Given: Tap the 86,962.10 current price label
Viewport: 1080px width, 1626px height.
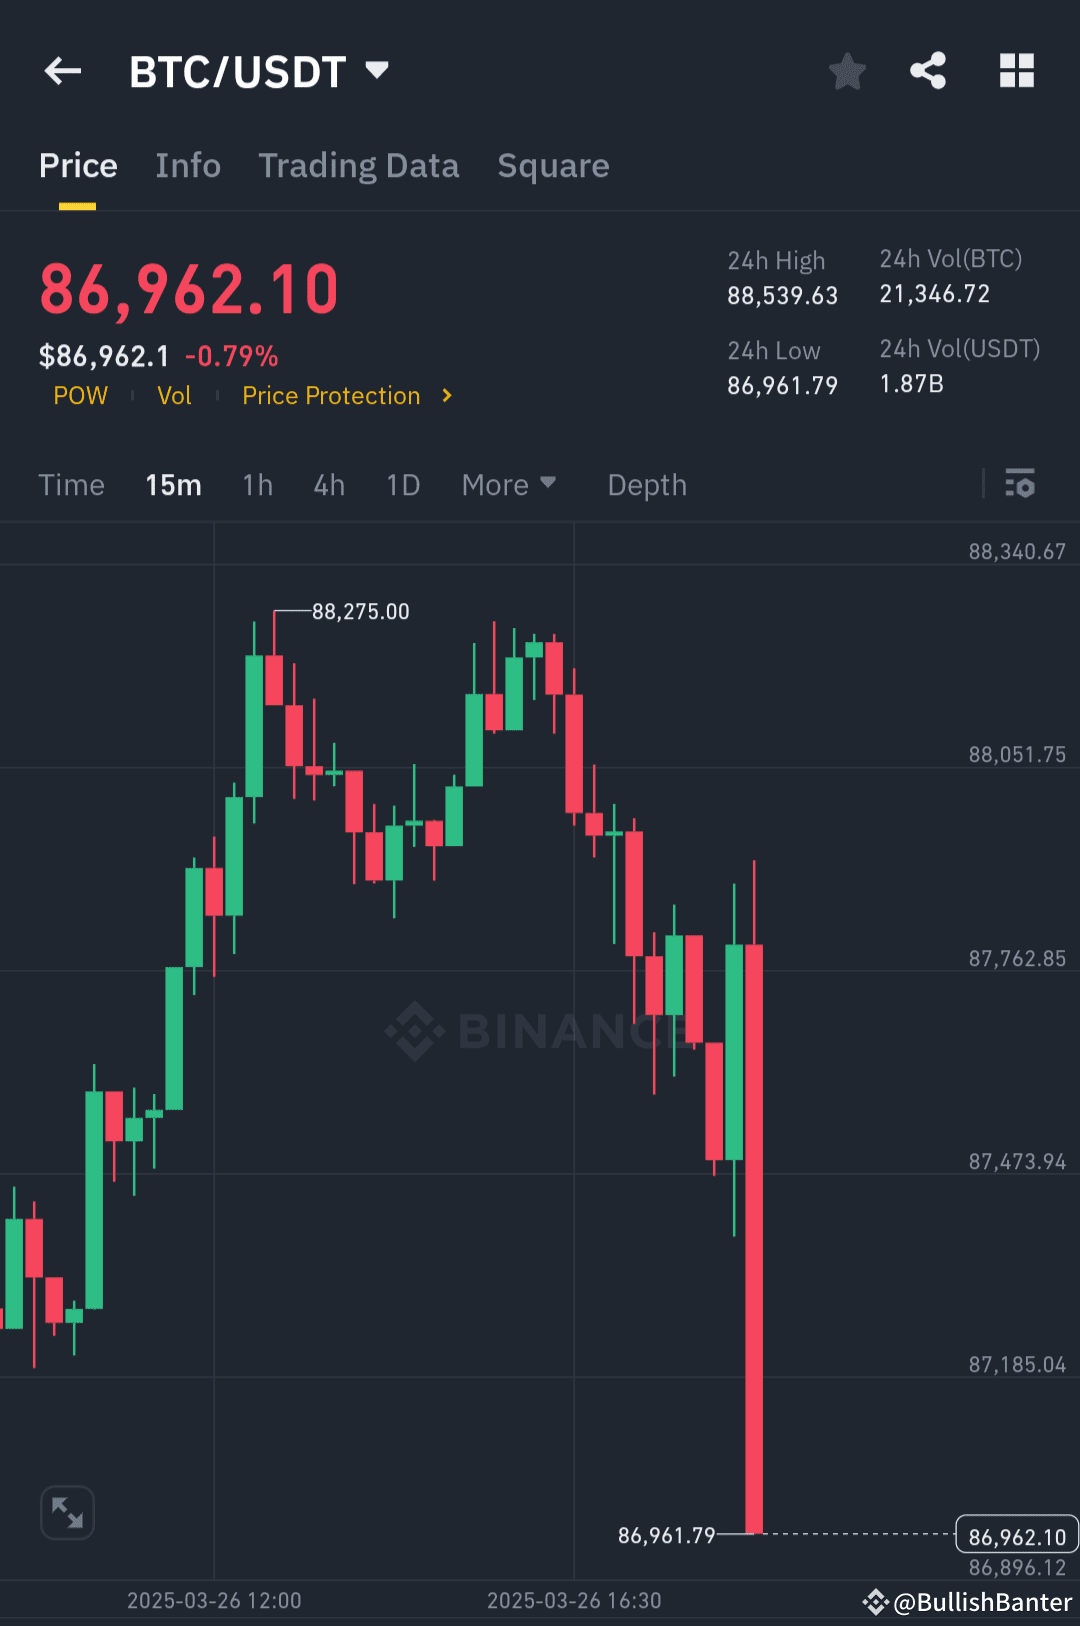Looking at the screenshot, I should (x=1016, y=1536).
